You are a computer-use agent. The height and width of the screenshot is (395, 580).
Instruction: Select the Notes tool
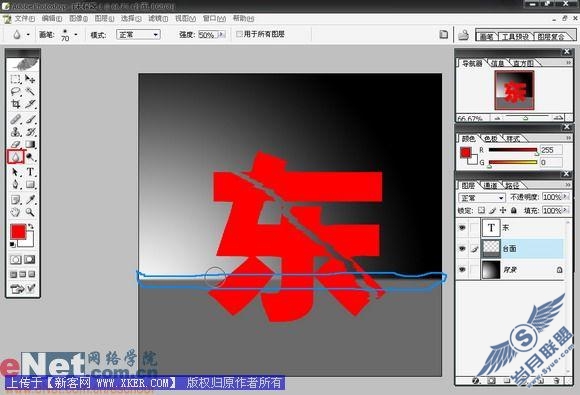pyautogui.click(x=16, y=200)
